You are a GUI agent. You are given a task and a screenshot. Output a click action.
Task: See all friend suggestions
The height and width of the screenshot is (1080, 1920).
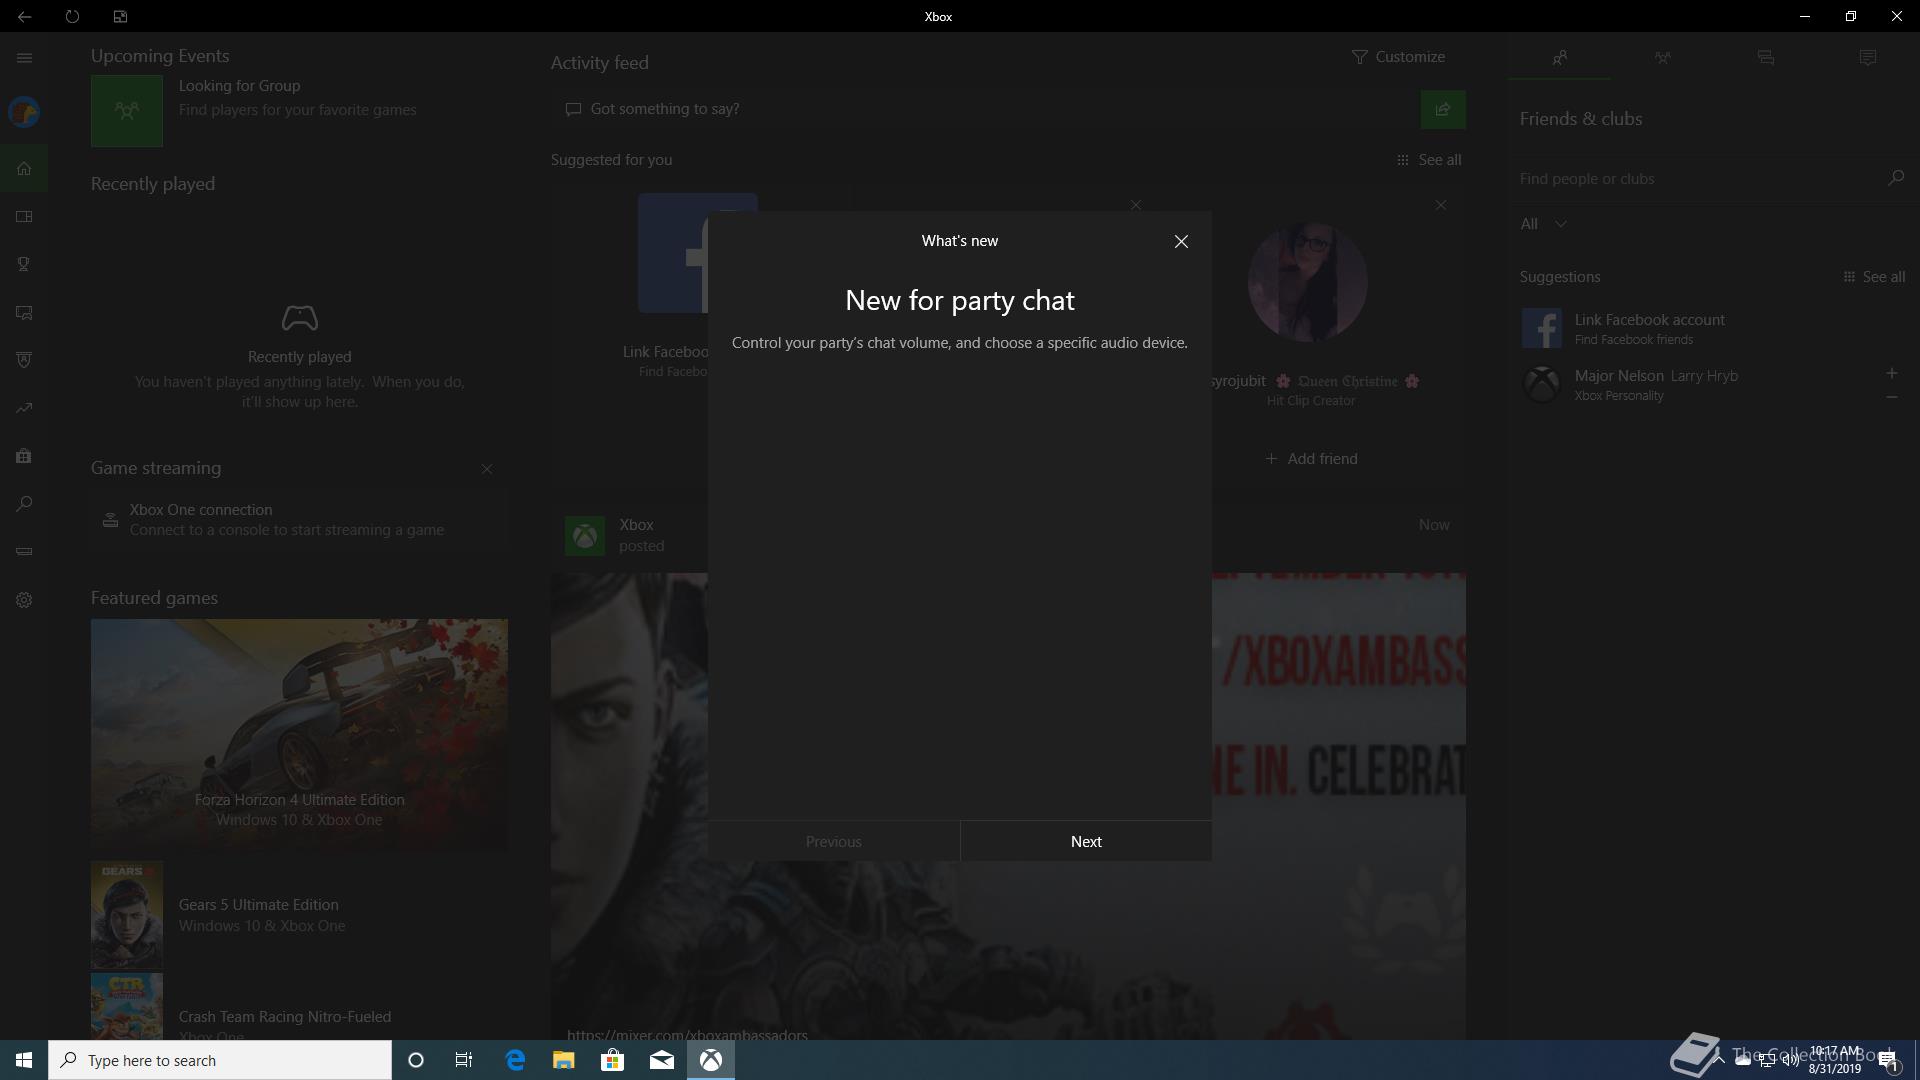(1874, 277)
